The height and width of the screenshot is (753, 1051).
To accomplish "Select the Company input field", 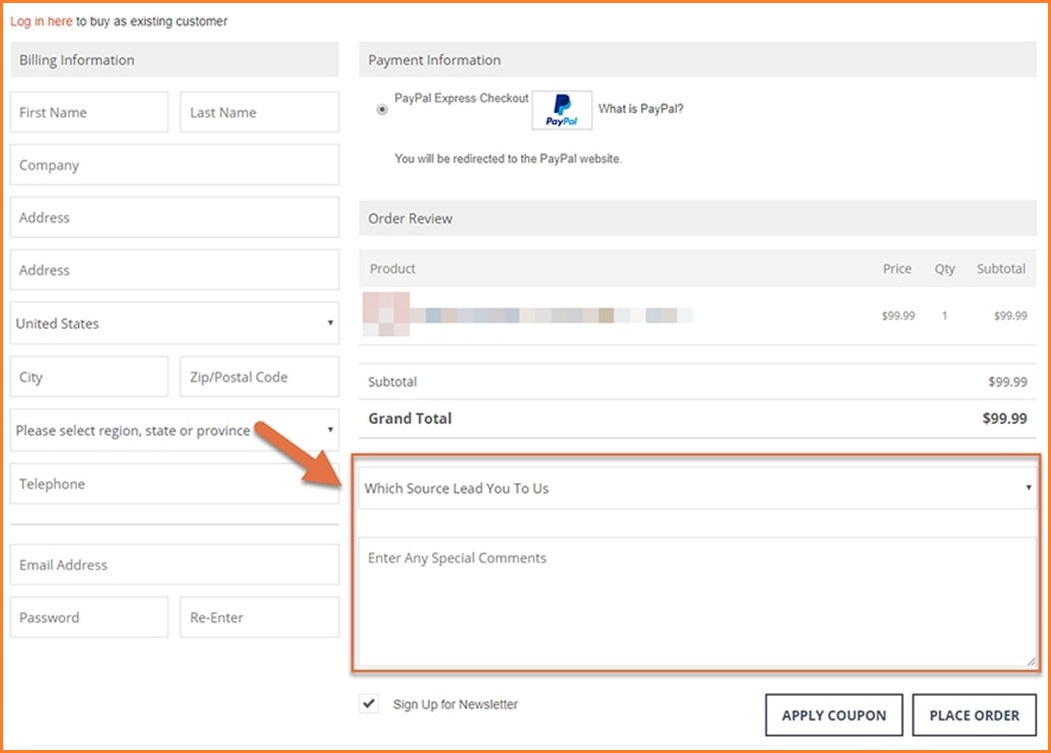I will point(174,166).
